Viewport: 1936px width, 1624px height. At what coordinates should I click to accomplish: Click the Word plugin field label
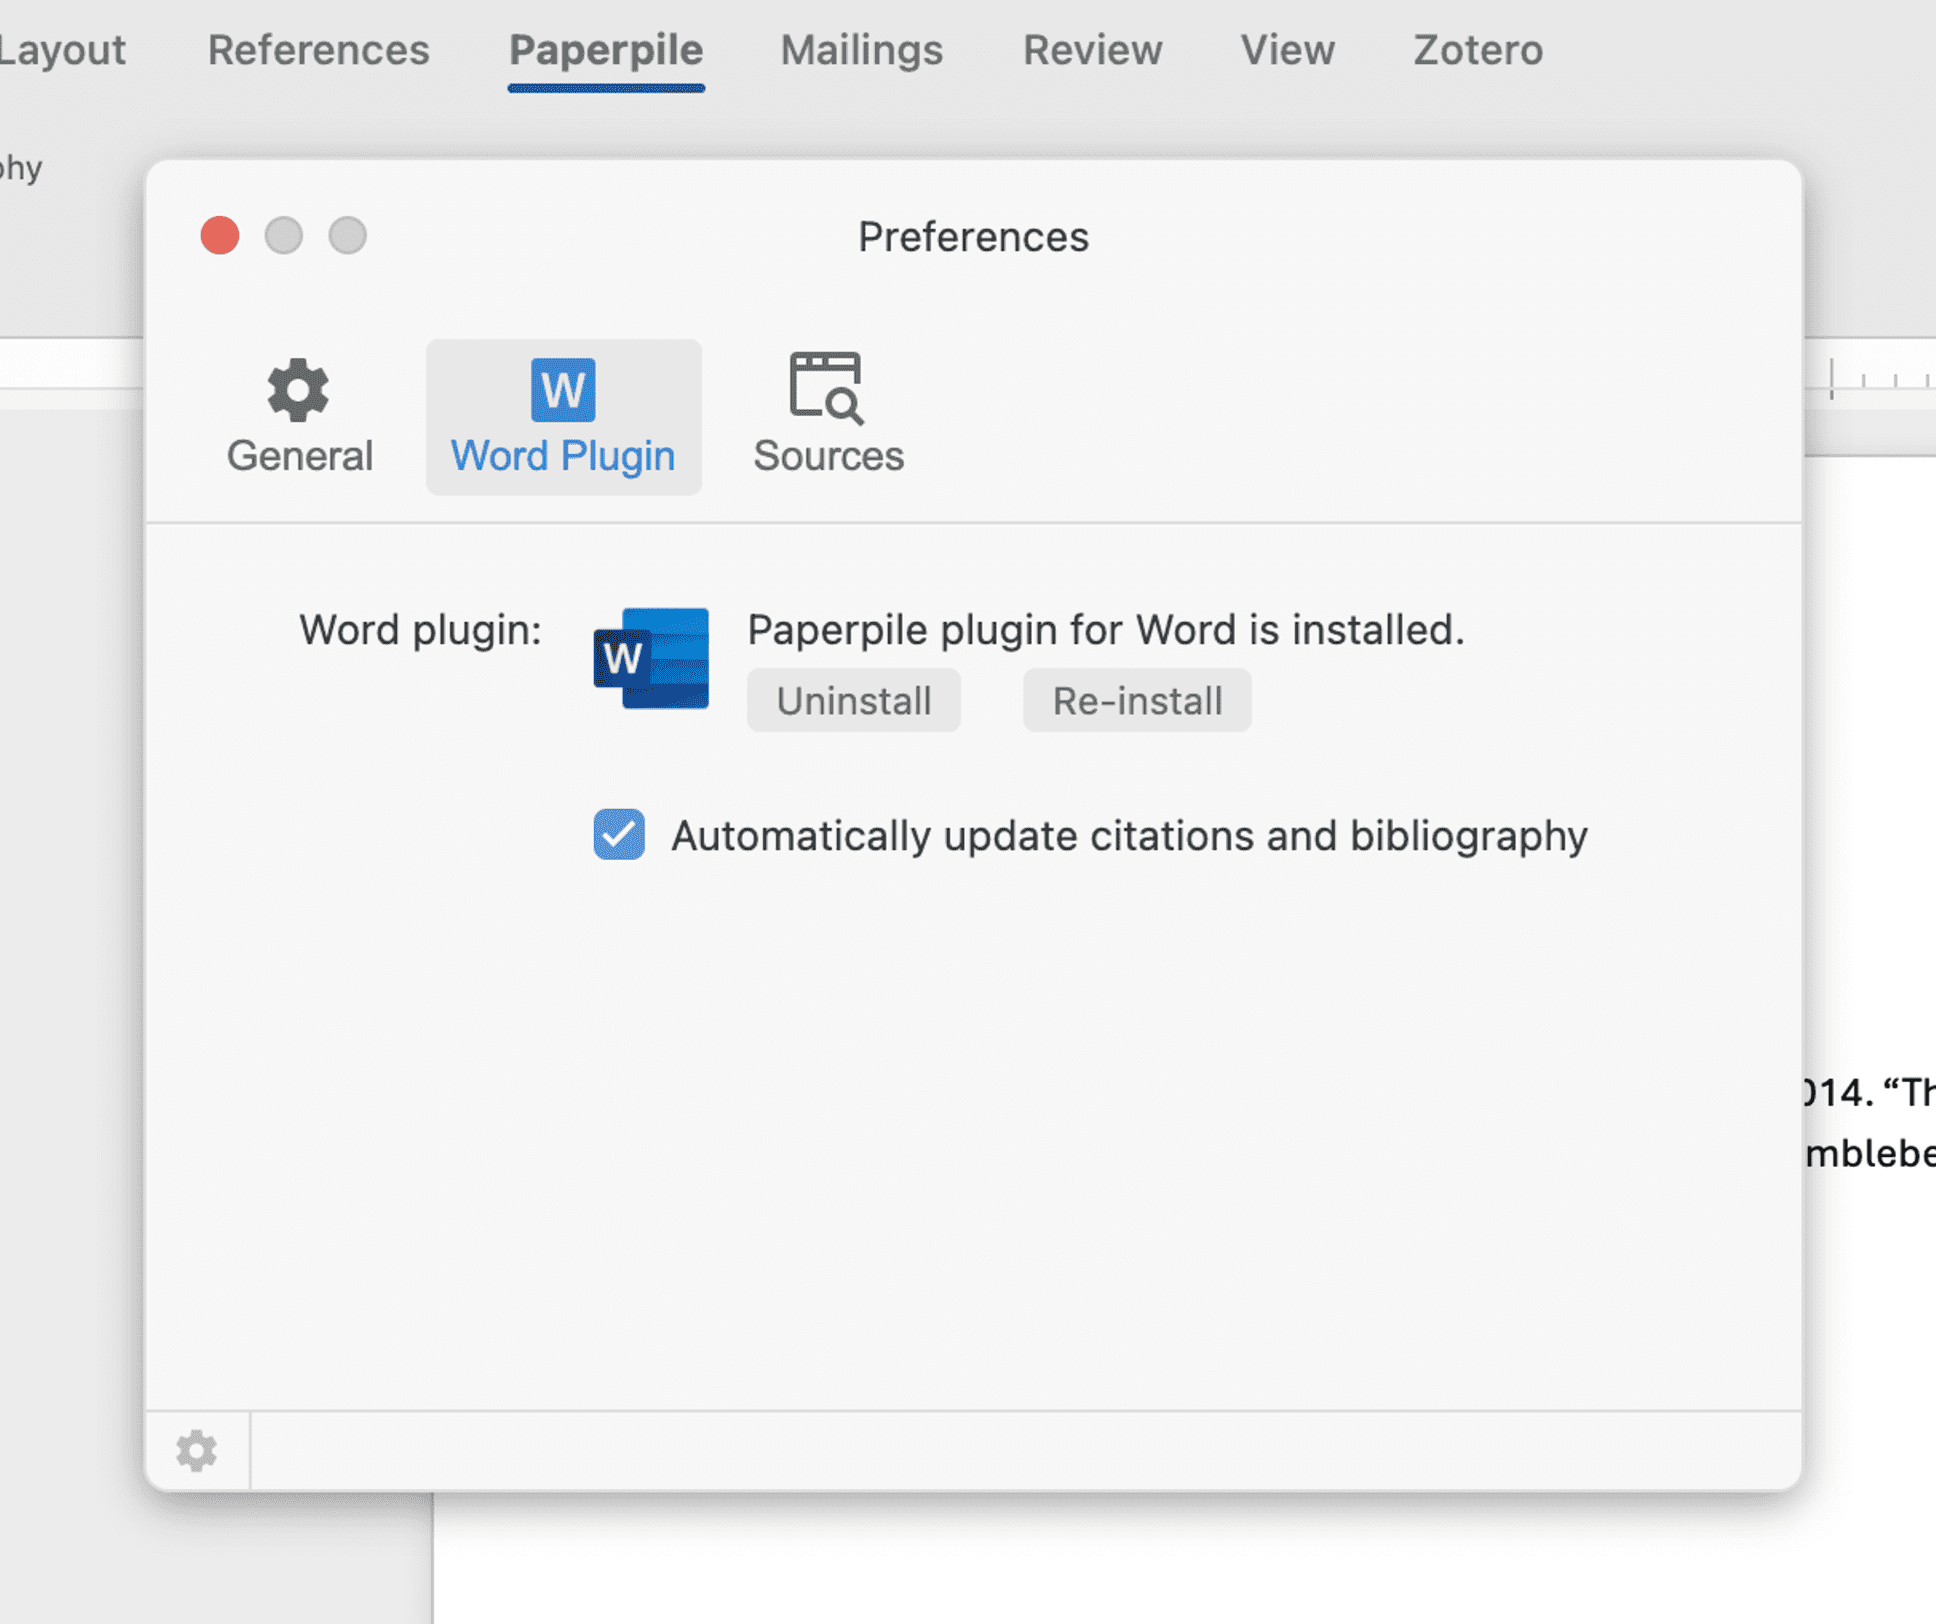pyautogui.click(x=420, y=630)
